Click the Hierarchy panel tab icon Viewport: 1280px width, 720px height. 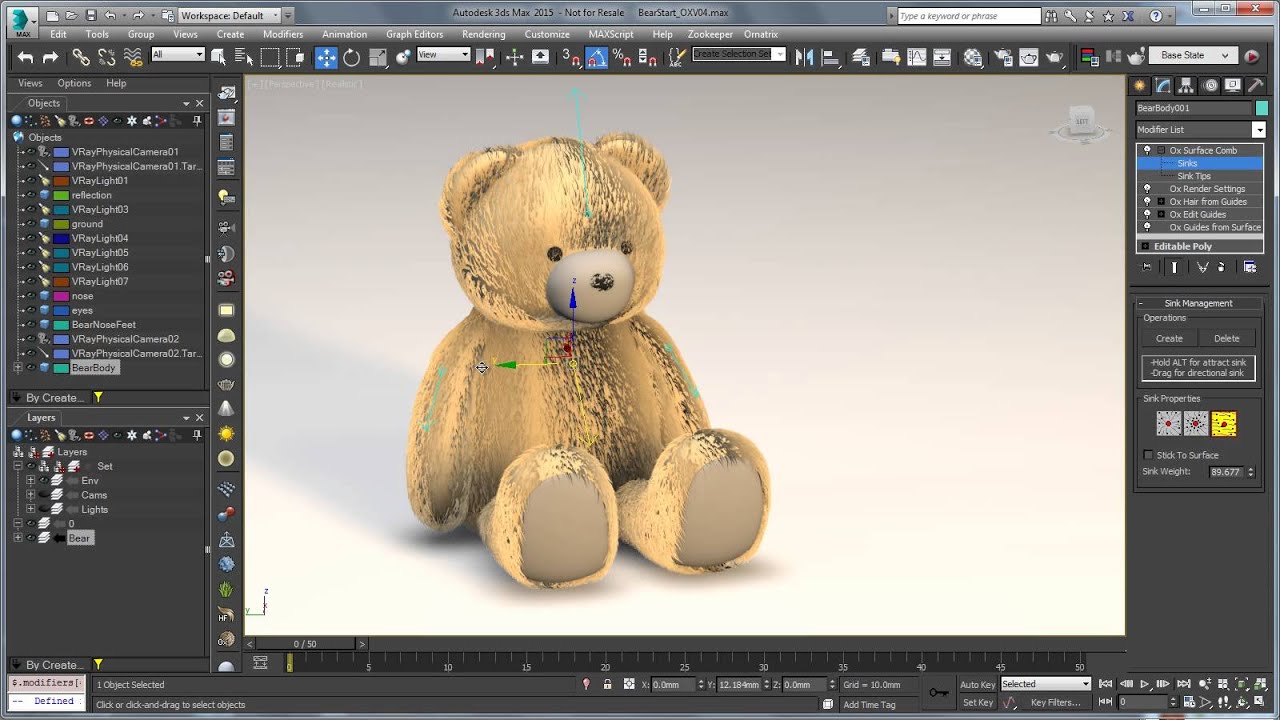1187,85
